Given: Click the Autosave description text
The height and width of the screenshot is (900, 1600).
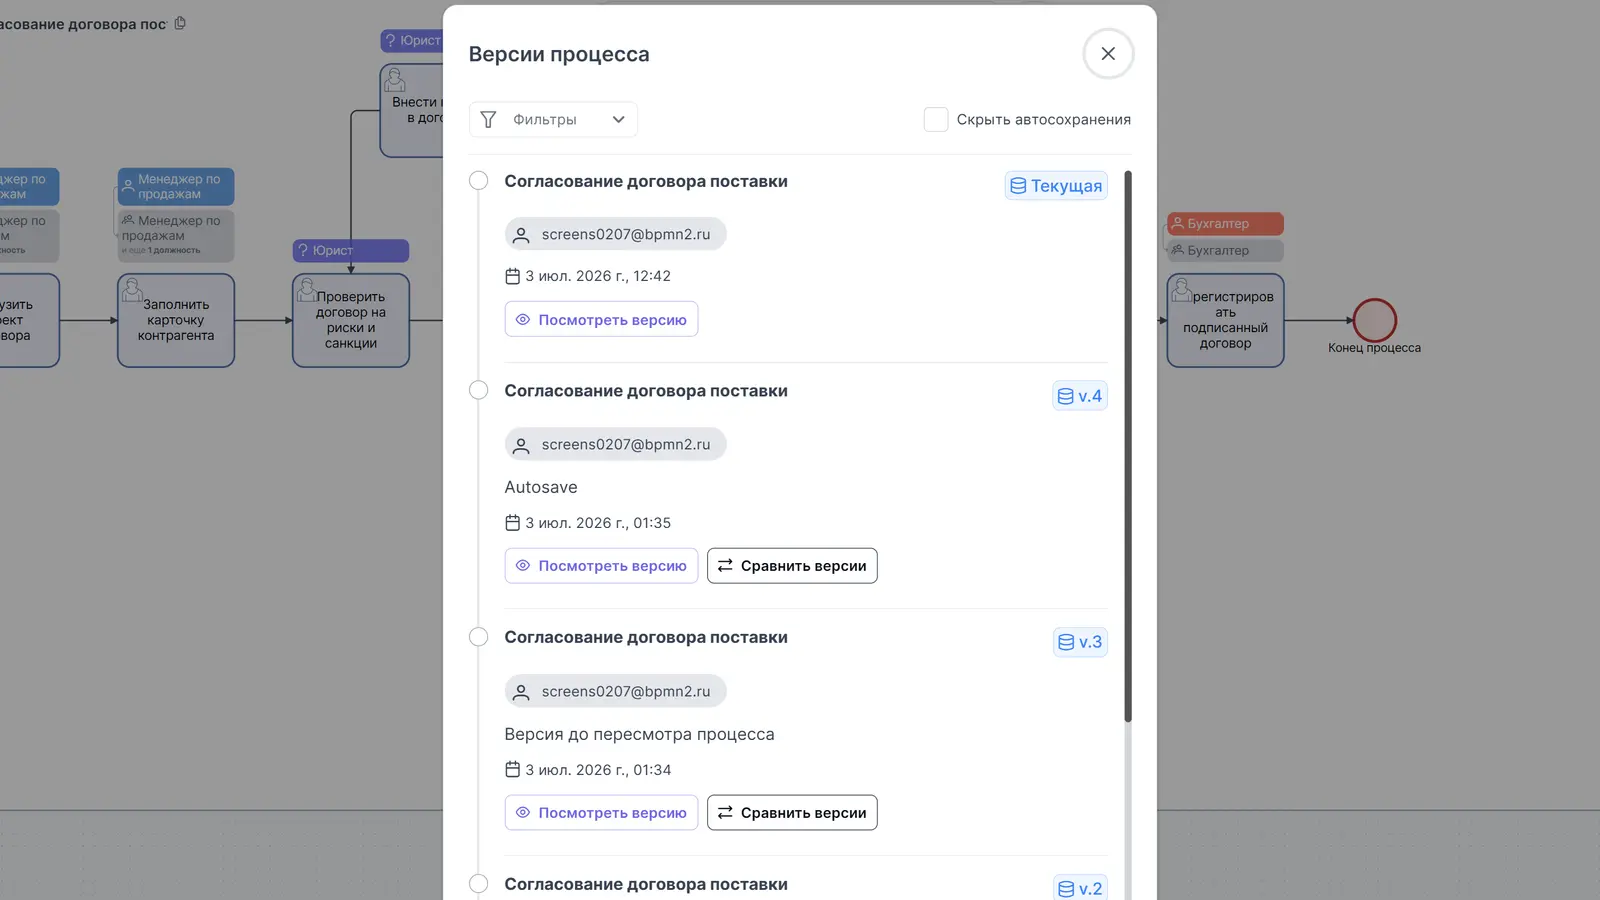Looking at the screenshot, I should [x=541, y=487].
